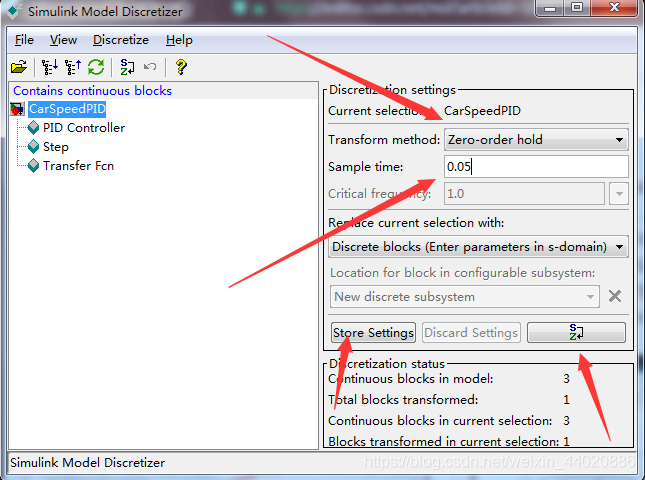The width and height of the screenshot is (645, 480).
Task: Select the Step tree item
Action: click(56, 147)
